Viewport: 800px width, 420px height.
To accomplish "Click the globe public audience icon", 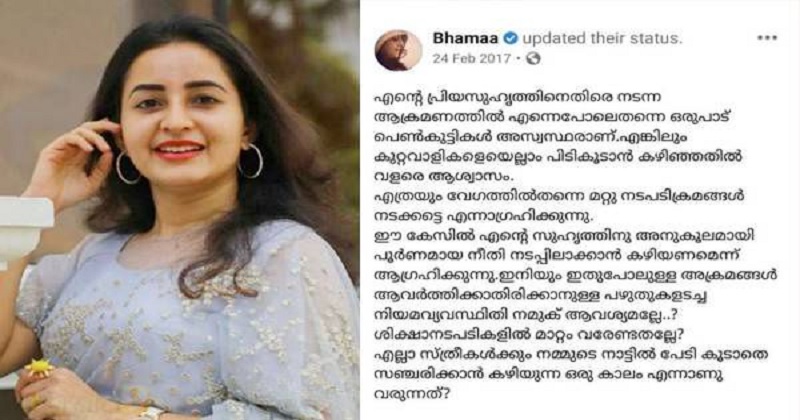I will point(533,59).
